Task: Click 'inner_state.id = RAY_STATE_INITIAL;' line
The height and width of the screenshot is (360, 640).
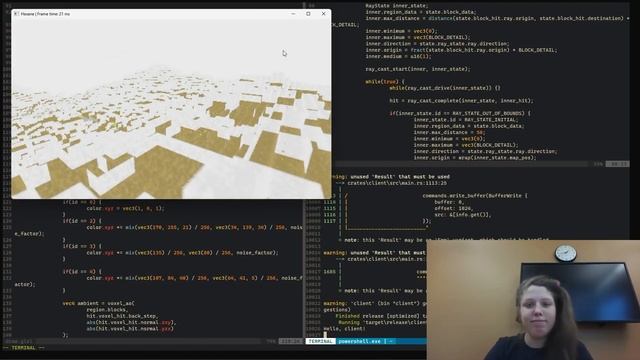Action: [466, 120]
